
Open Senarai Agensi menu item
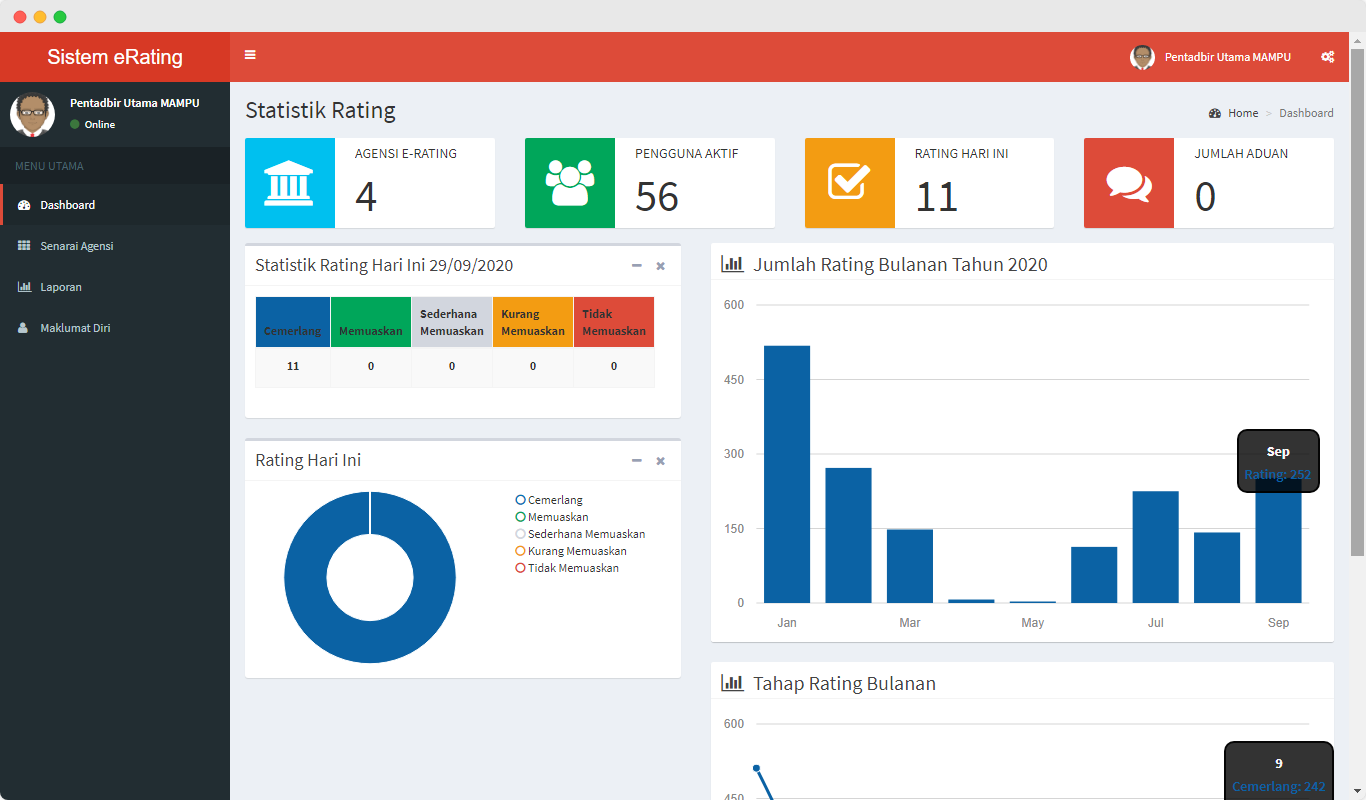[115, 246]
